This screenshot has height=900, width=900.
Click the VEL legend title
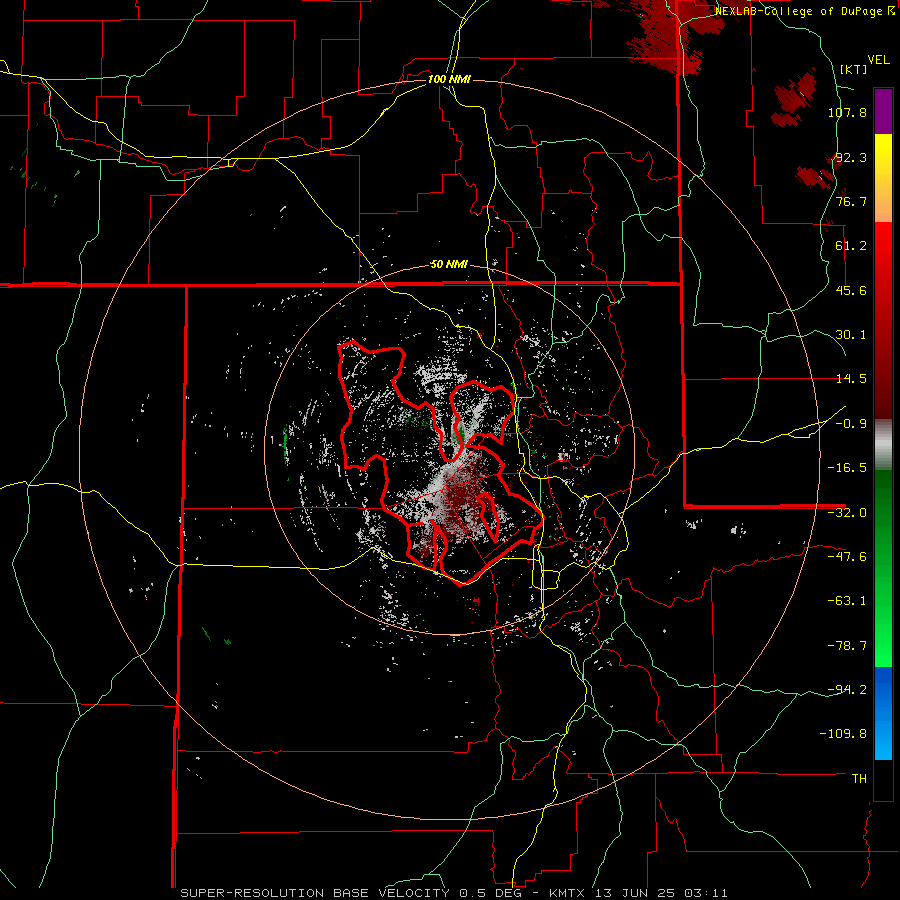[878, 60]
